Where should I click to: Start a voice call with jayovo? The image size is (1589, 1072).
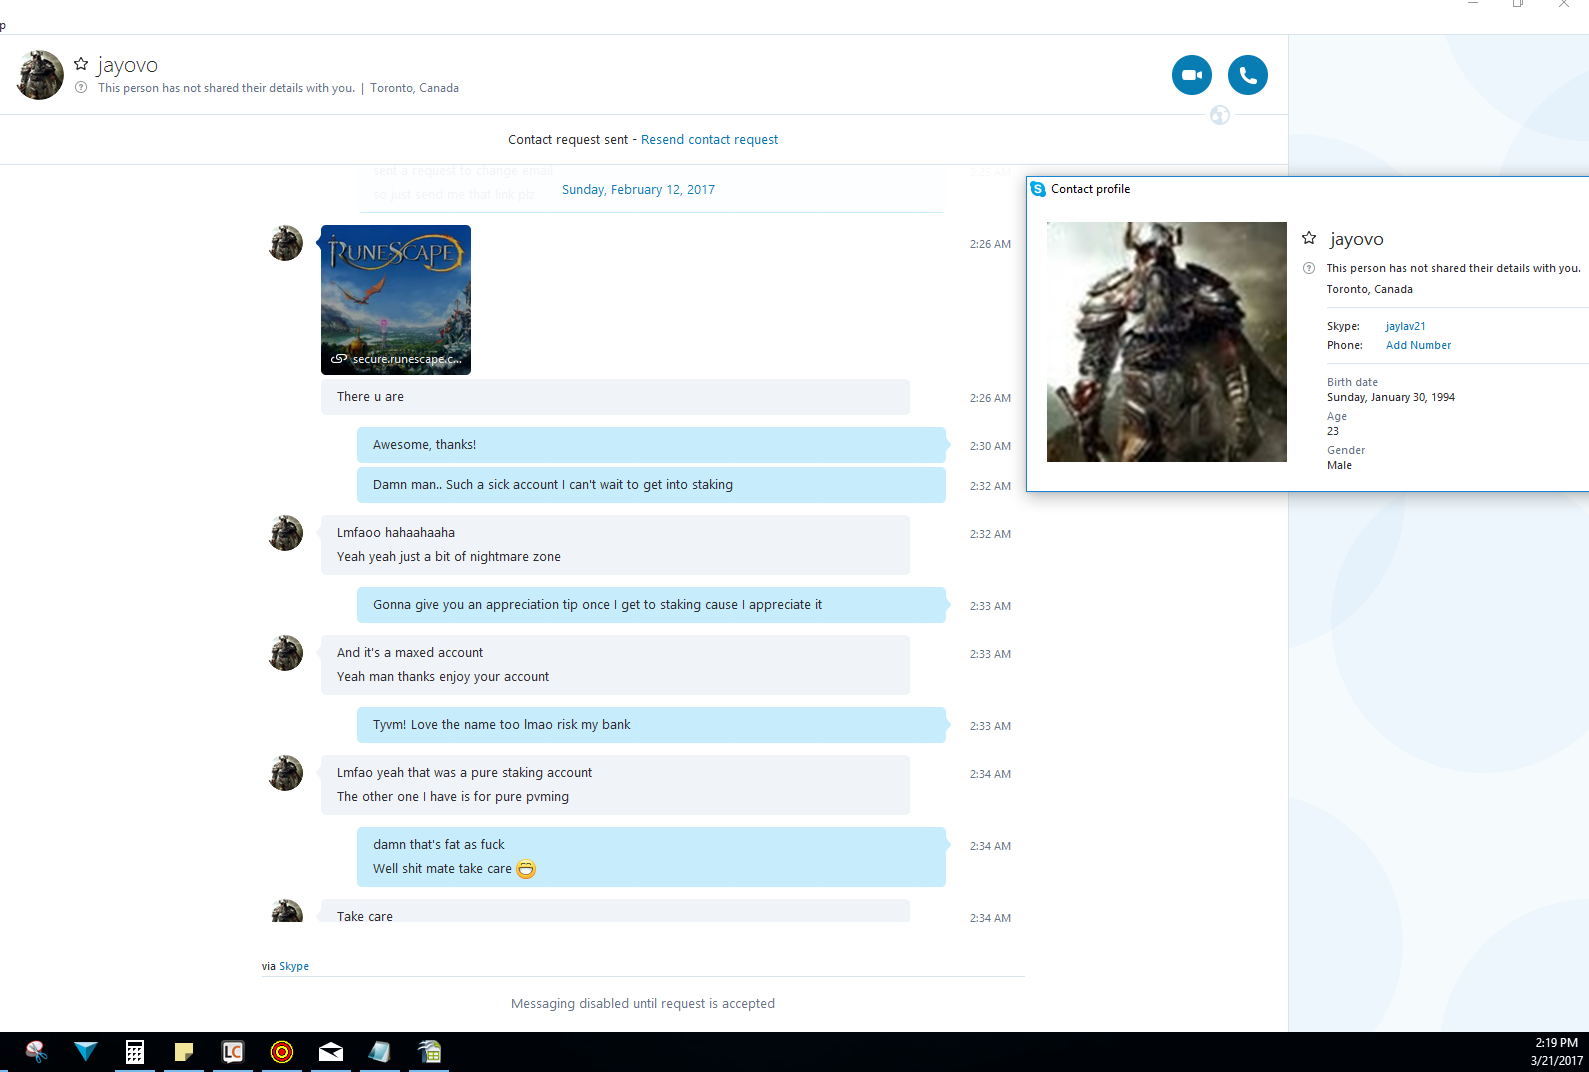(x=1248, y=75)
